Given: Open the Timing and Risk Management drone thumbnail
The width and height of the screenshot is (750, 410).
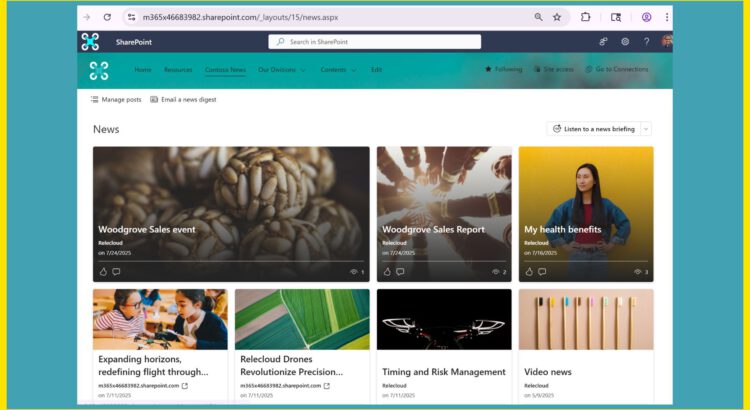Looking at the screenshot, I should tap(444, 319).
